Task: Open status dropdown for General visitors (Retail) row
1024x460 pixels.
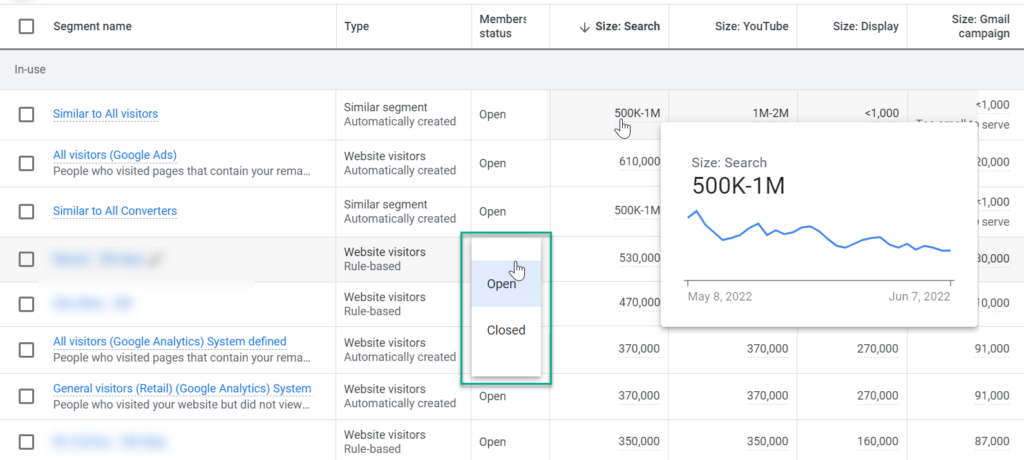Action: pos(492,396)
